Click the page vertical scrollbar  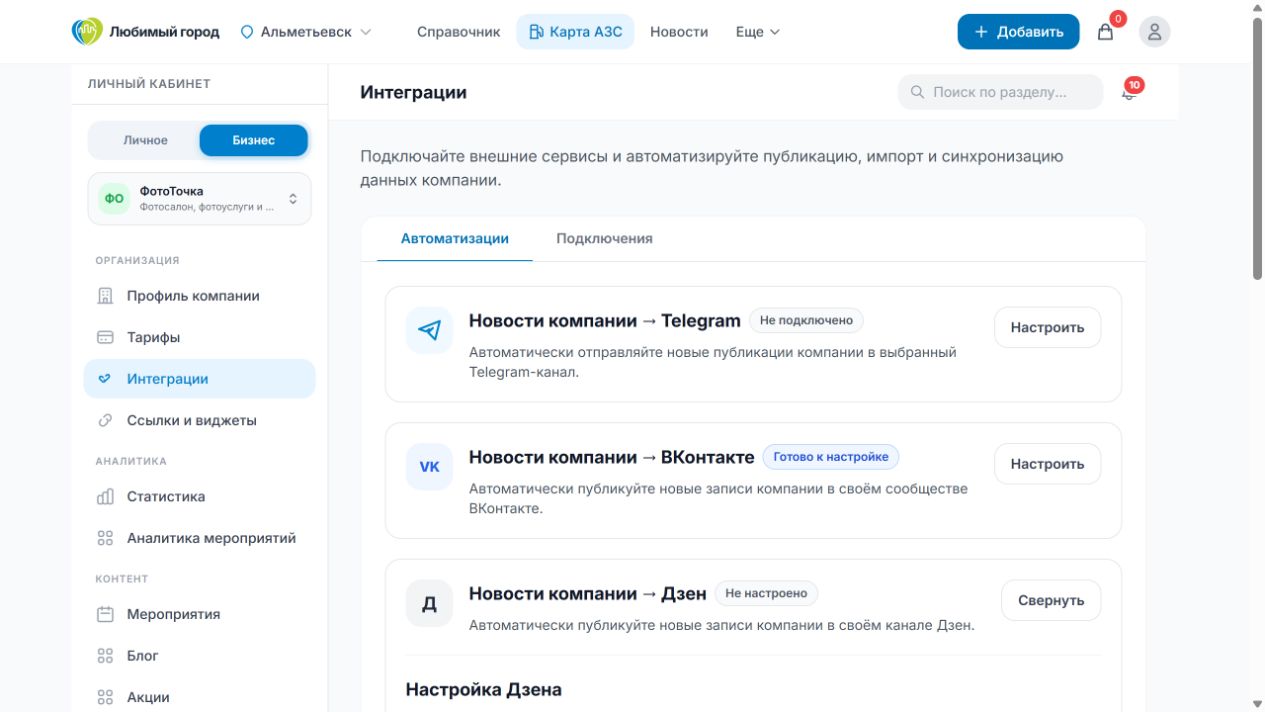tap(1258, 150)
